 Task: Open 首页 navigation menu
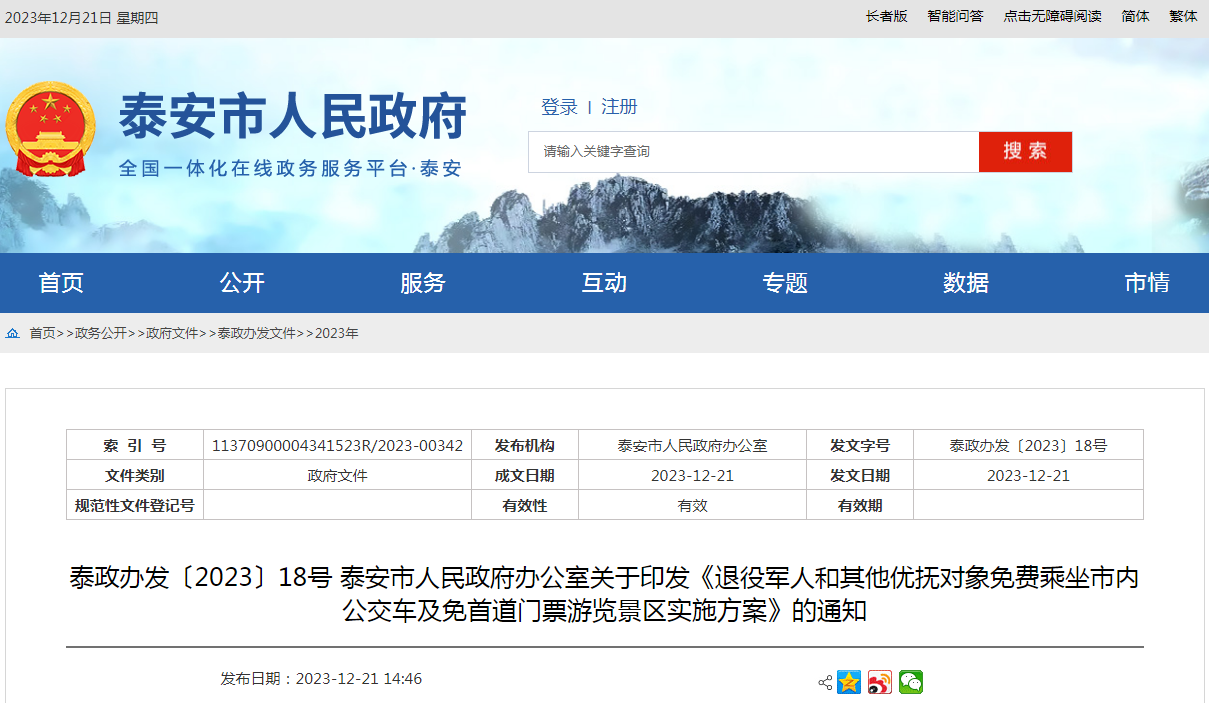pos(61,283)
